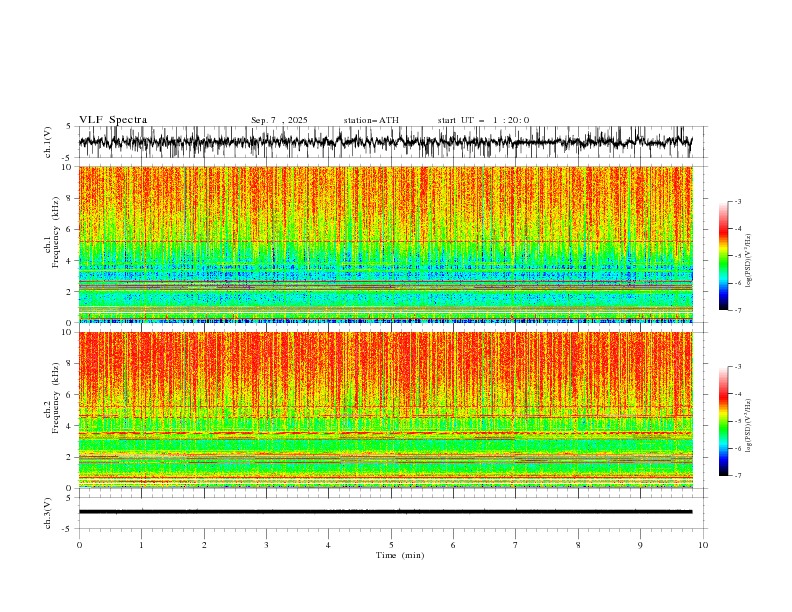Click the "station=ATH" header label
Screen dimensions: 792x612
pyautogui.click(x=371, y=120)
